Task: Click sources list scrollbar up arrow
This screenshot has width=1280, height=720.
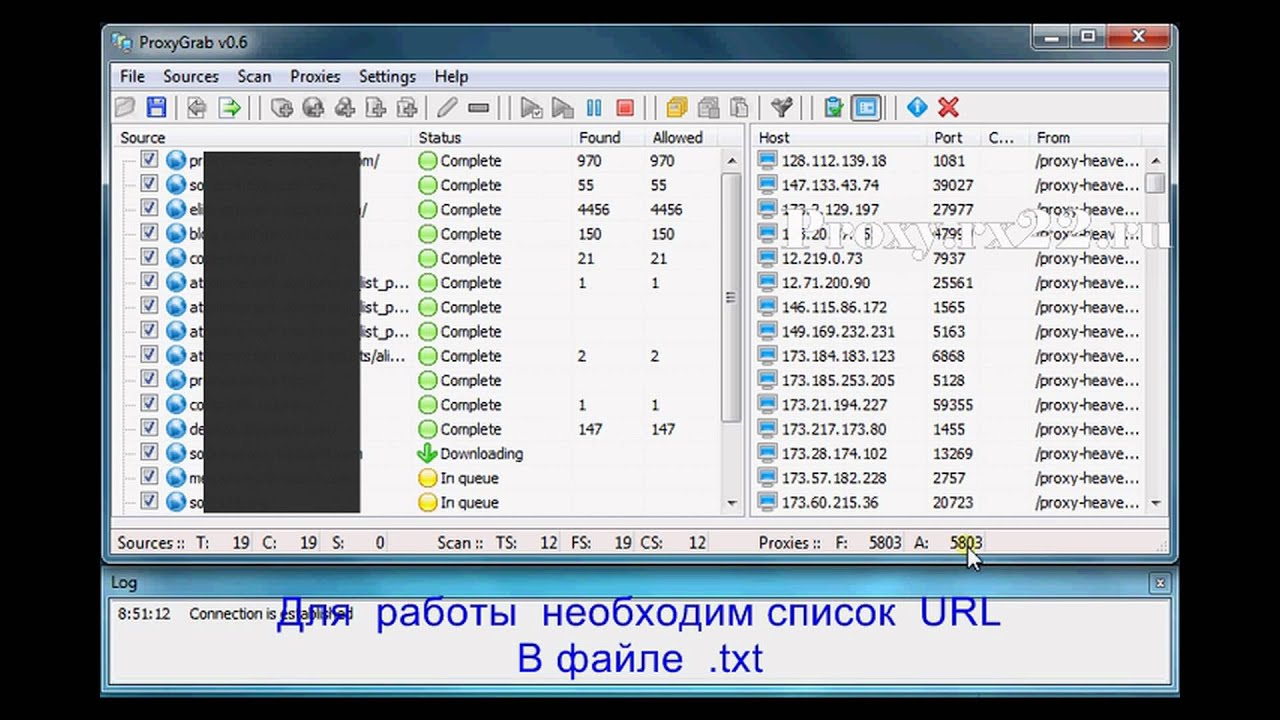Action: [x=732, y=160]
